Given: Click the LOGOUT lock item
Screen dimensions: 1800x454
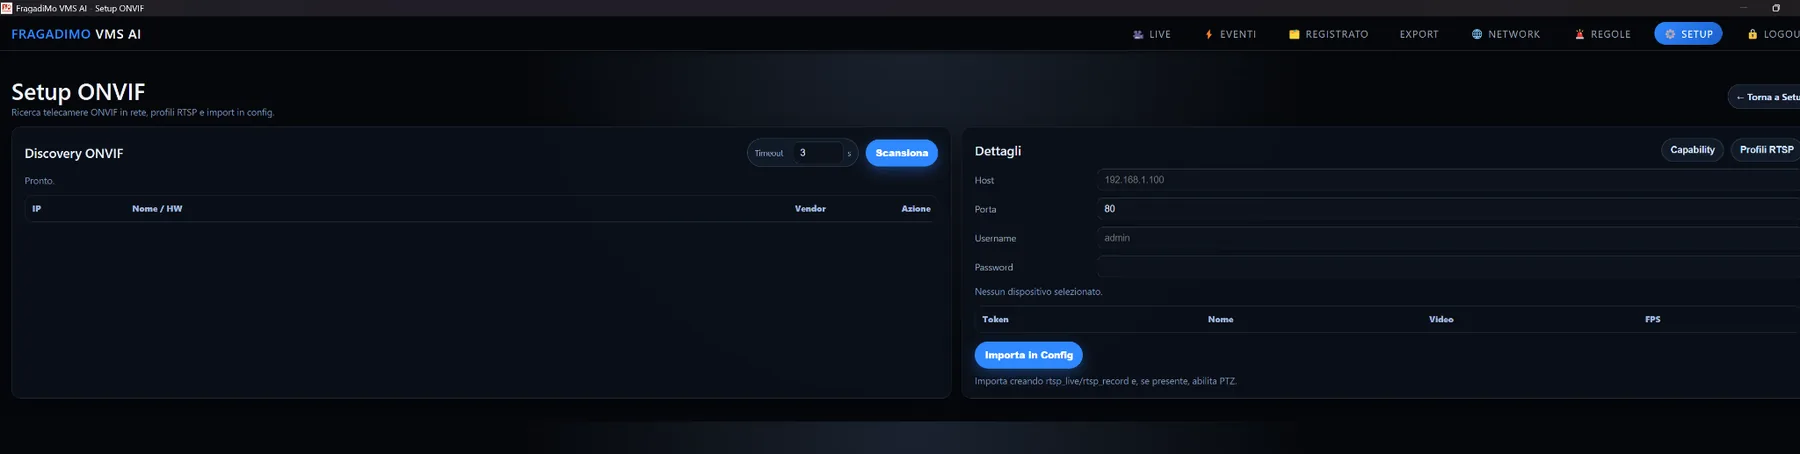Looking at the screenshot, I should [x=1773, y=34].
